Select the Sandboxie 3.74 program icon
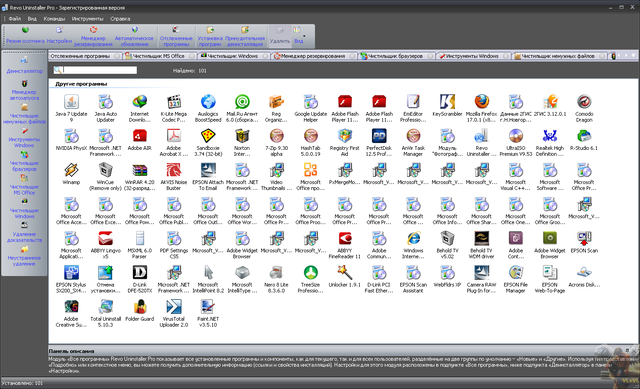The height and width of the screenshot is (389, 640). [x=208, y=142]
